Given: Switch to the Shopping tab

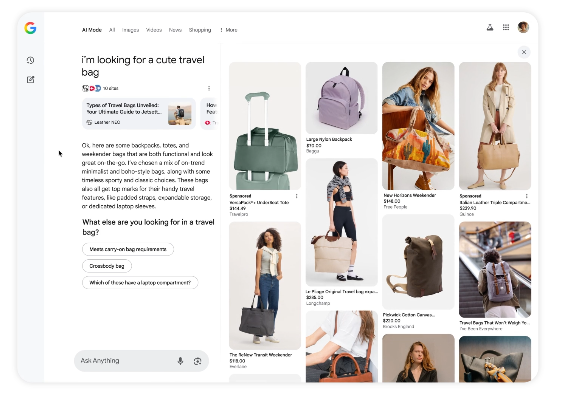Looking at the screenshot, I should (200, 30).
